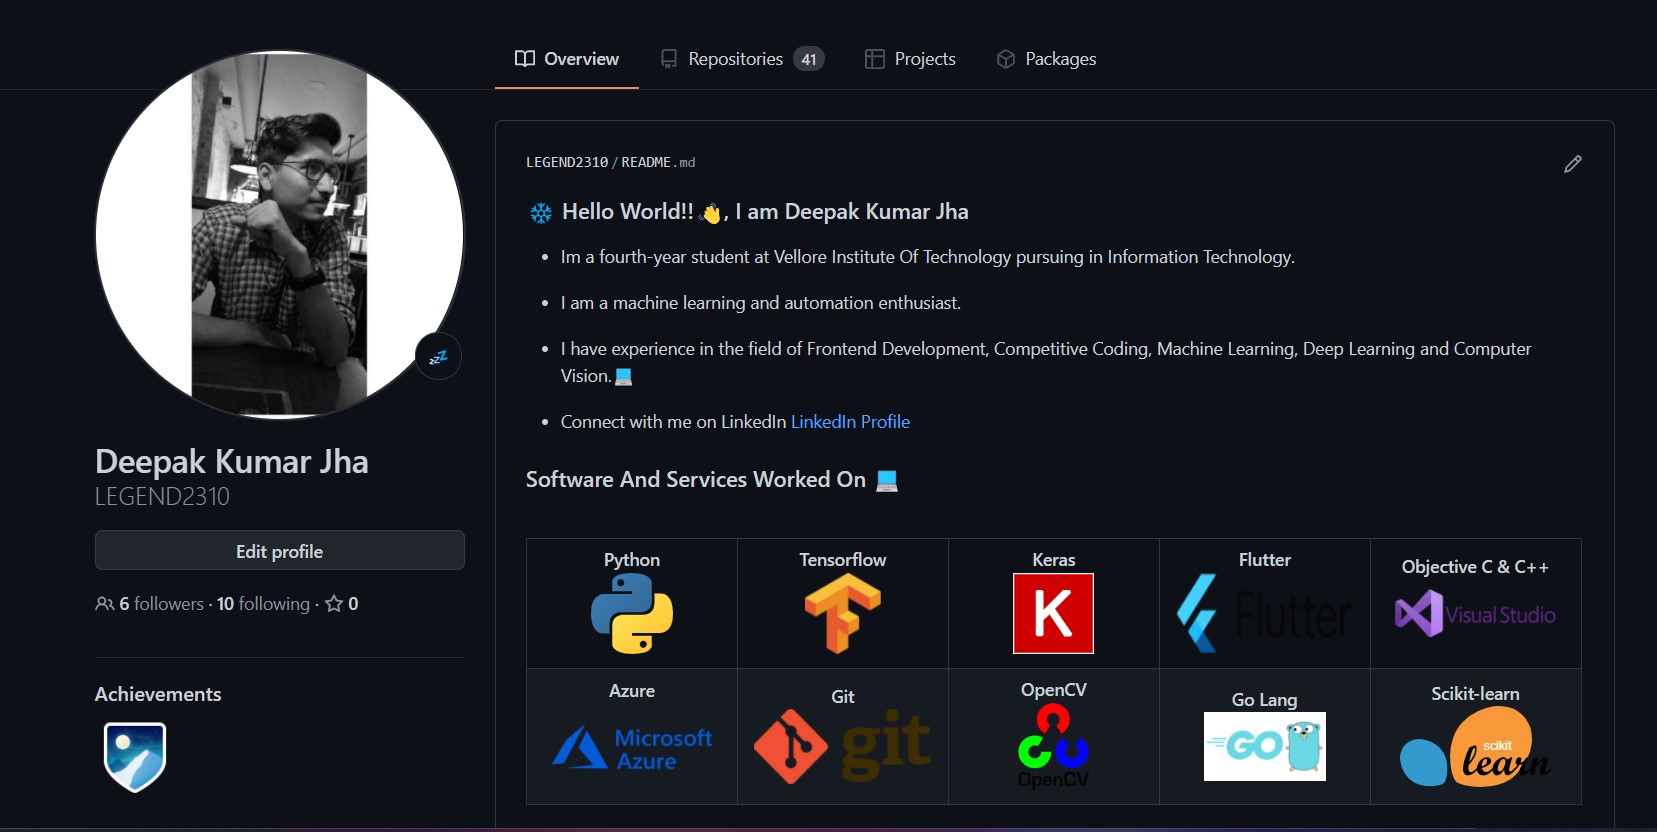1657x832 pixels.
Task: Go to the Packages tab
Action: pos(1046,59)
